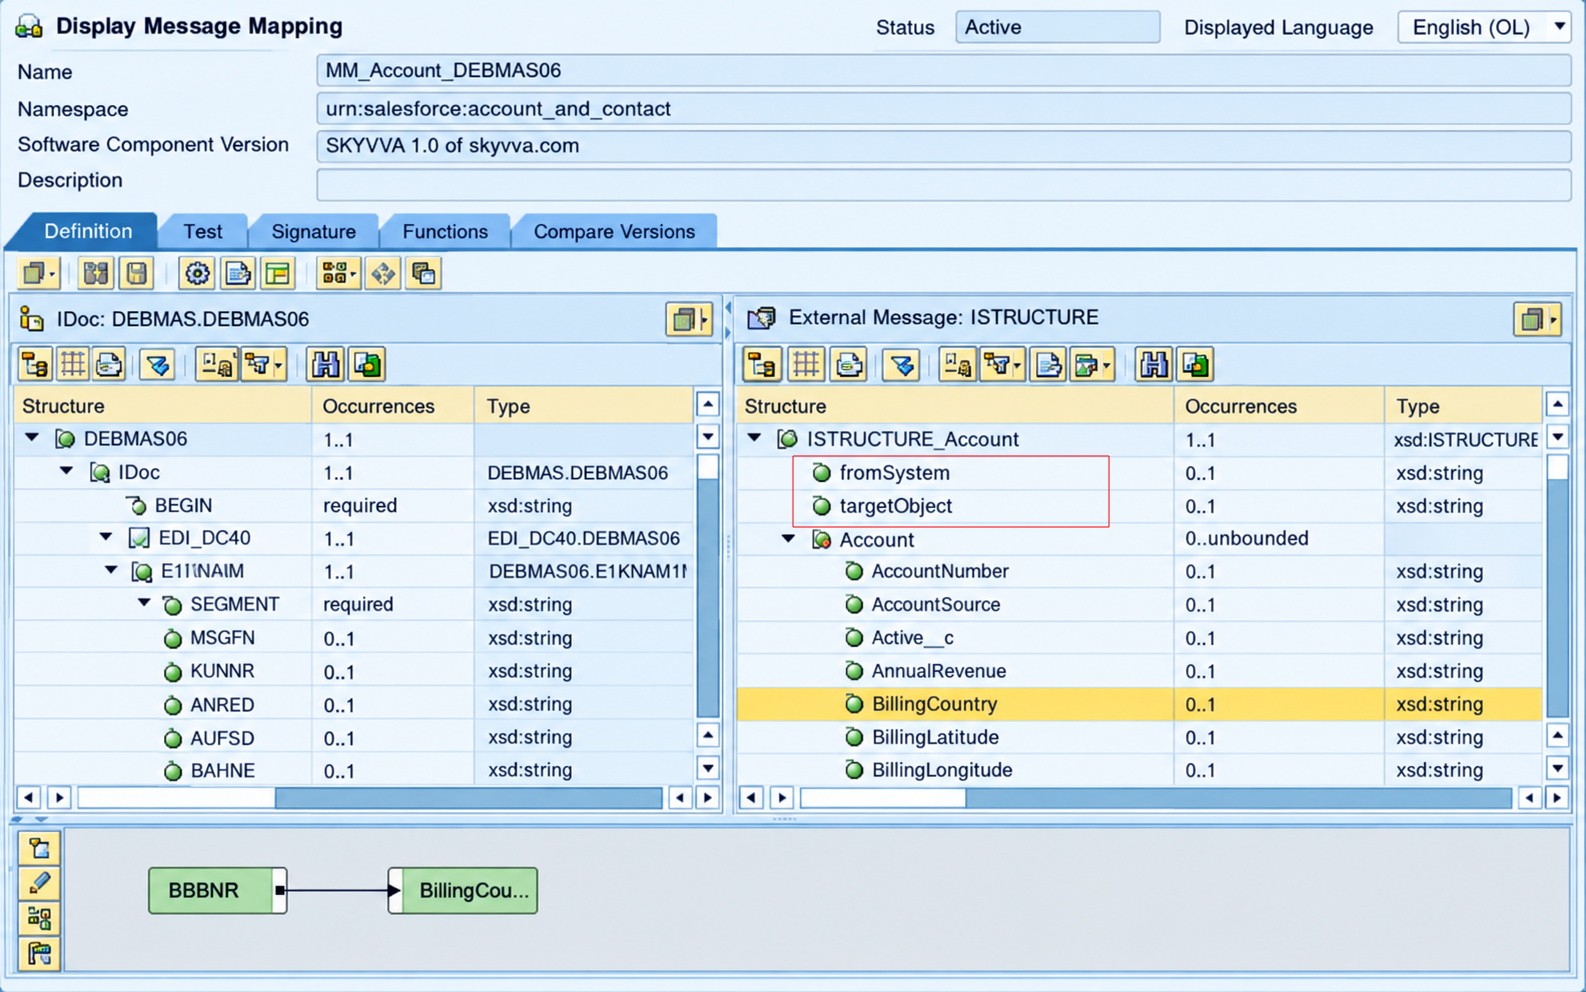Click the pencil icon beside the mapping canvas
This screenshot has width=1586, height=992.
tap(40, 883)
